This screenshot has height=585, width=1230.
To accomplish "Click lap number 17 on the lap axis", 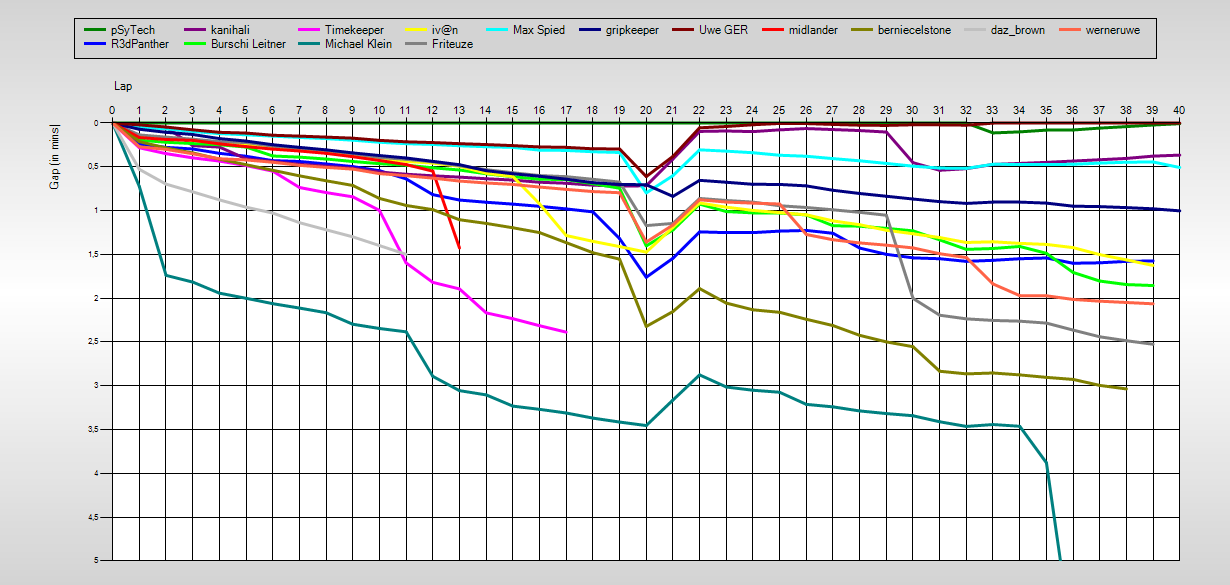I will pyautogui.click(x=566, y=111).
